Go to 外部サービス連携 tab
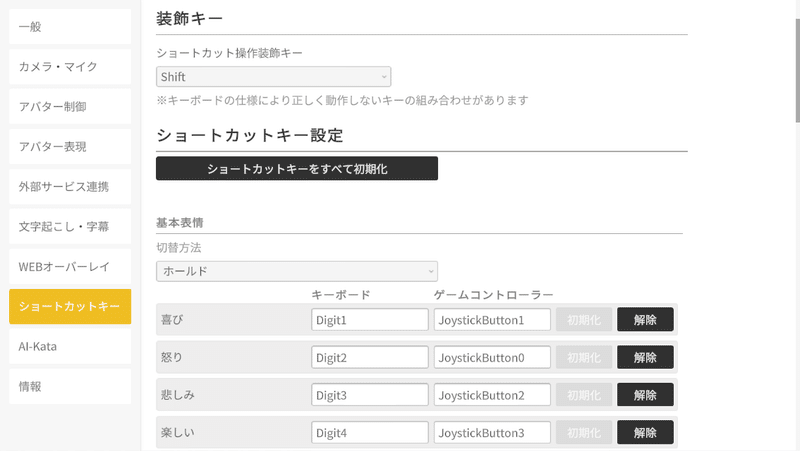This screenshot has width=800, height=451. [70, 187]
